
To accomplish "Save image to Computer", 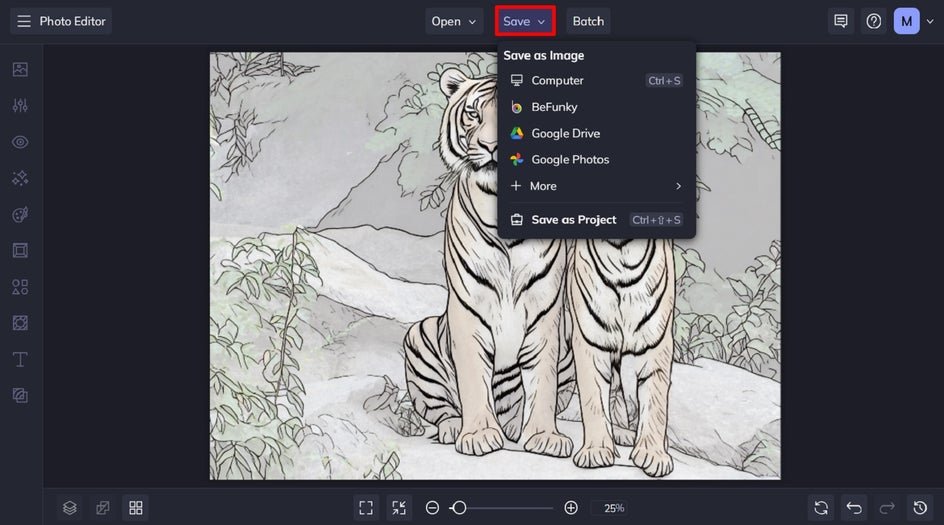I will pos(596,81).
